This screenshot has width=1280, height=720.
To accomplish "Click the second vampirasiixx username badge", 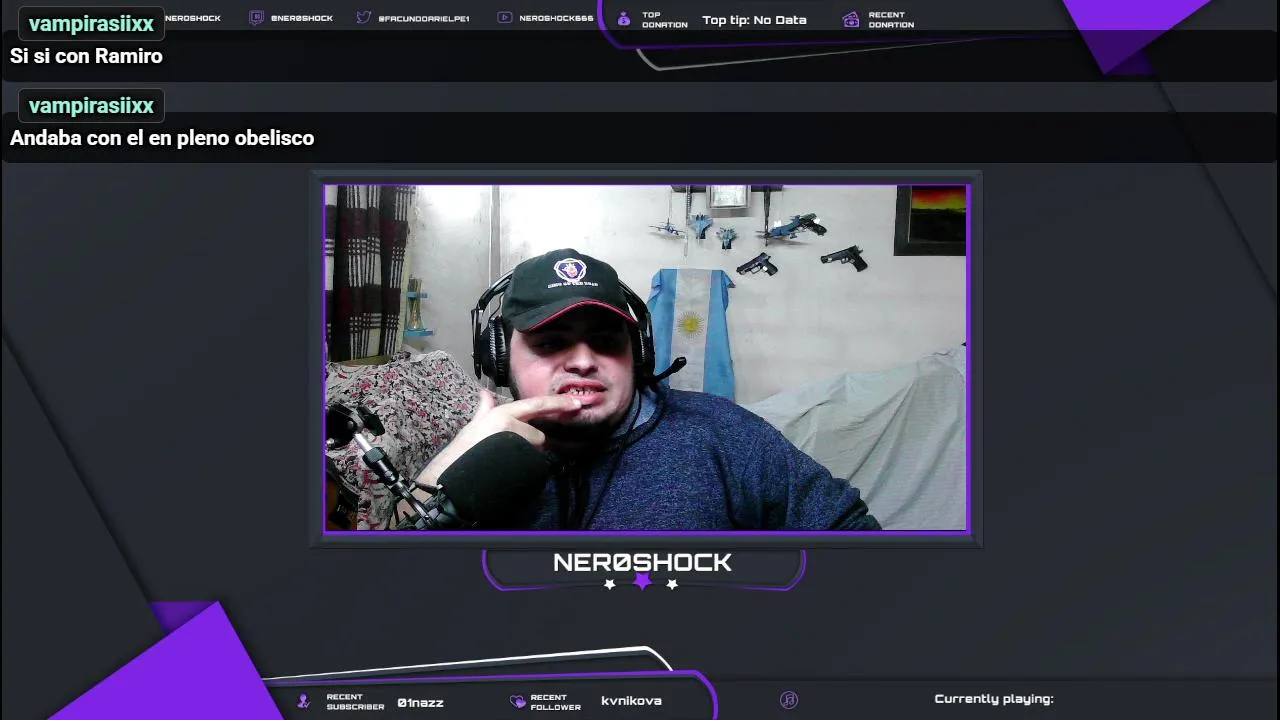I will [91, 106].
